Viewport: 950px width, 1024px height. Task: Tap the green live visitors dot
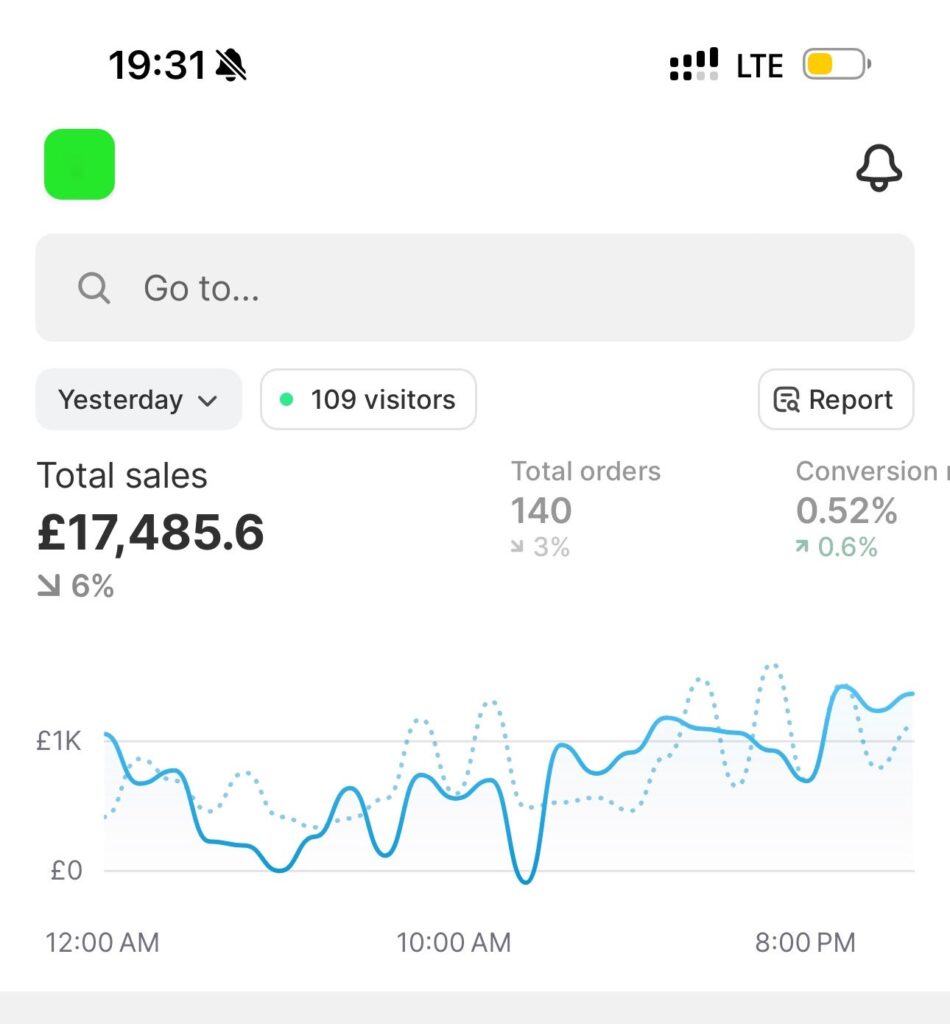point(287,400)
